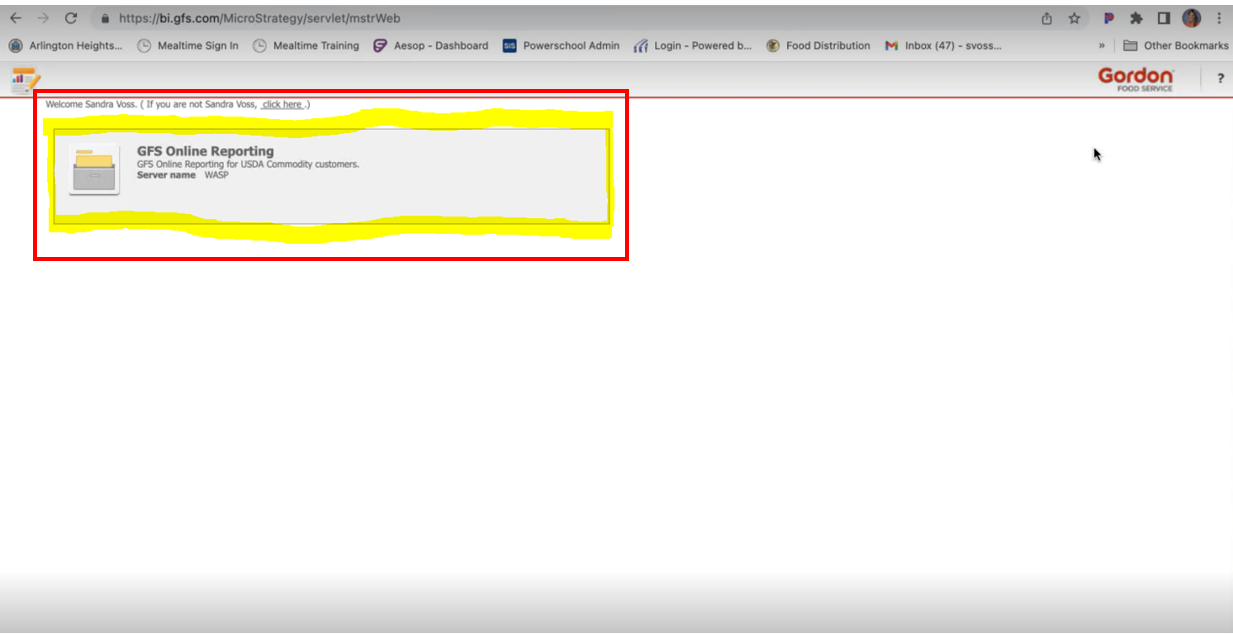Click the "Welcome Sandra Voss." text

(x=91, y=104)
